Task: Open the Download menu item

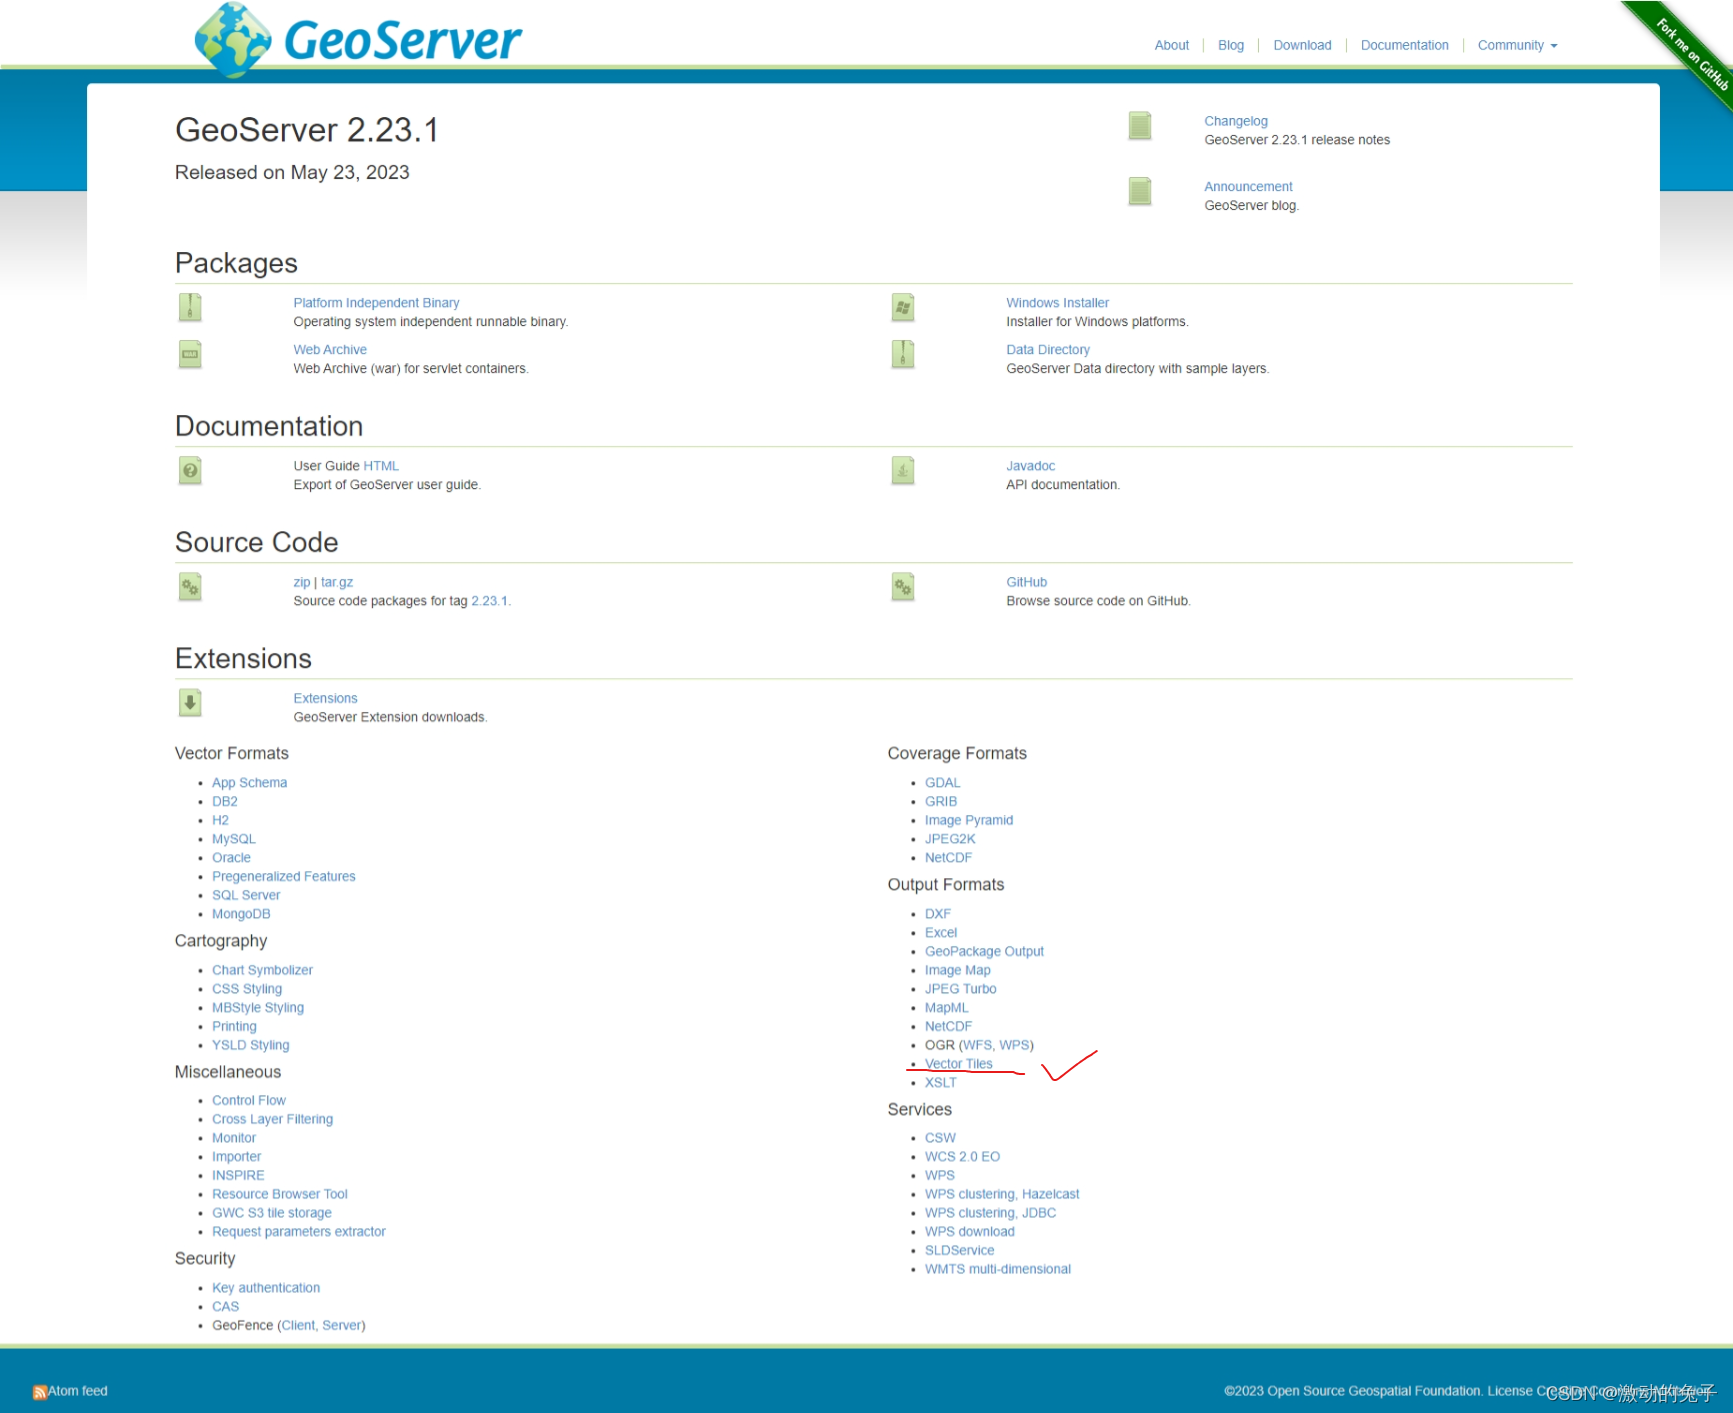Action: [x=1302, y=45]
